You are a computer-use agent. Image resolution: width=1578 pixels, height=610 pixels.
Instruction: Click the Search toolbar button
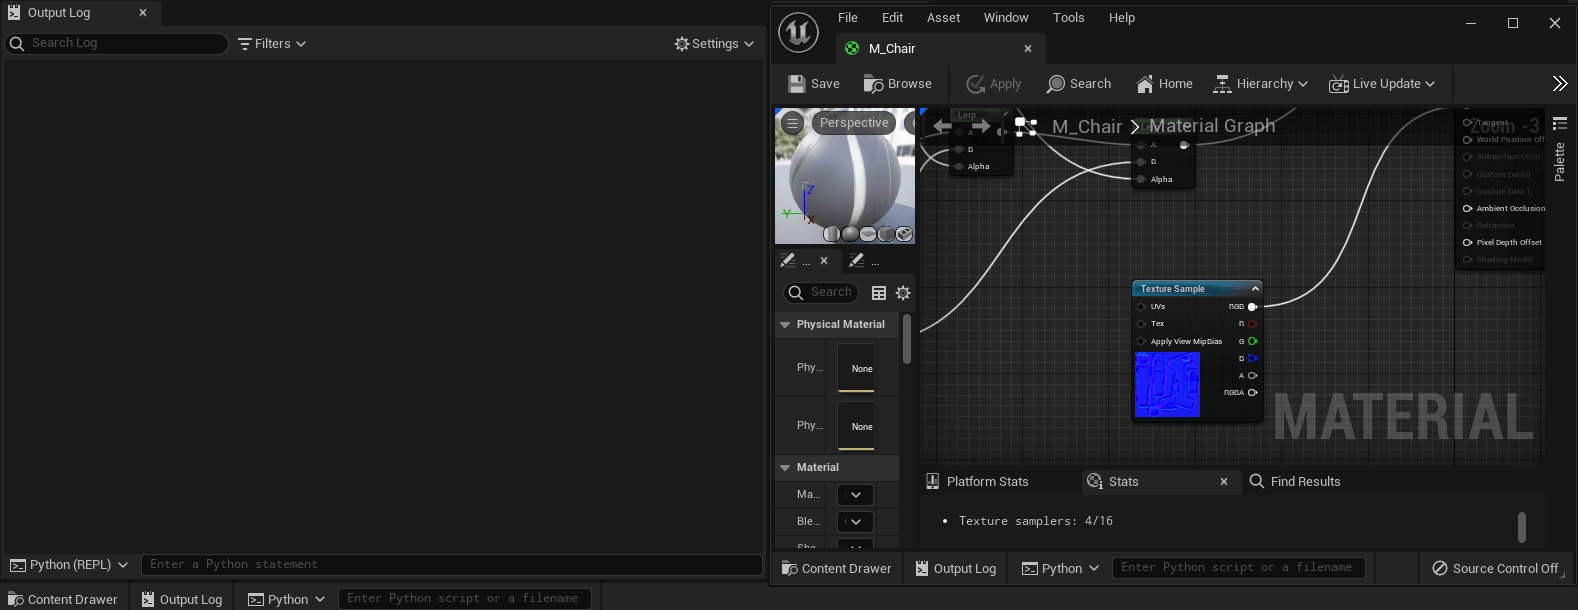coord(1079,84)
